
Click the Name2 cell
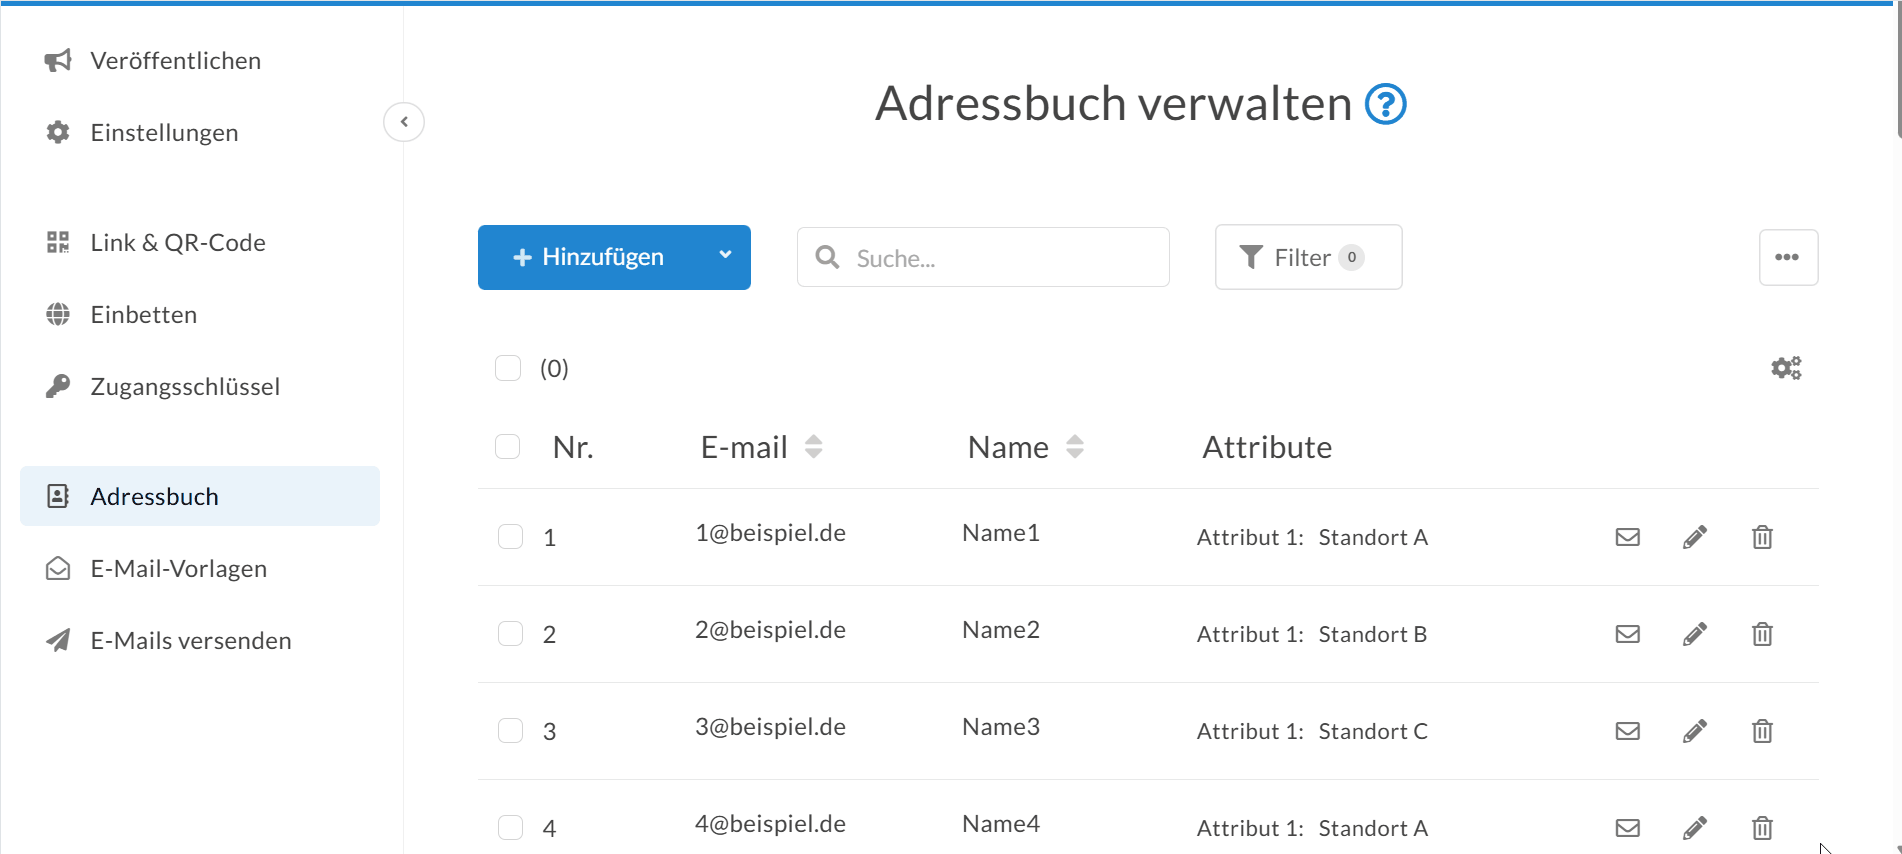1001,630
